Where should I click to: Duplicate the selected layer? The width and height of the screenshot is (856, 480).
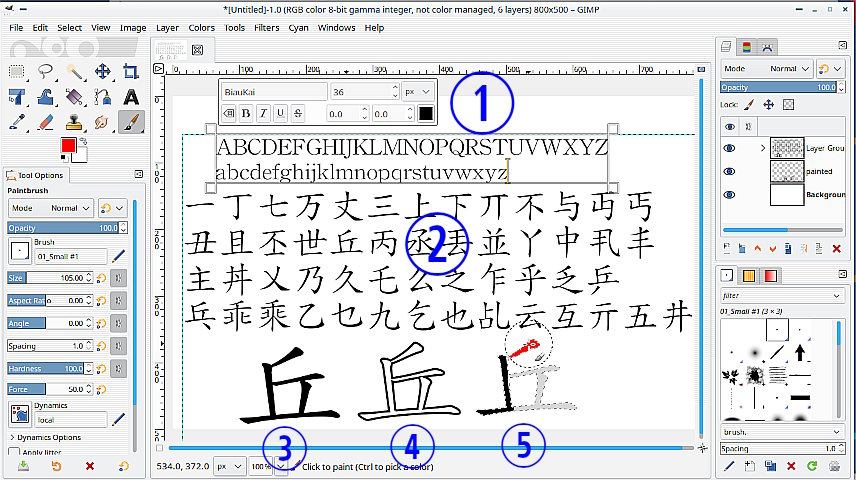[788, 249]
